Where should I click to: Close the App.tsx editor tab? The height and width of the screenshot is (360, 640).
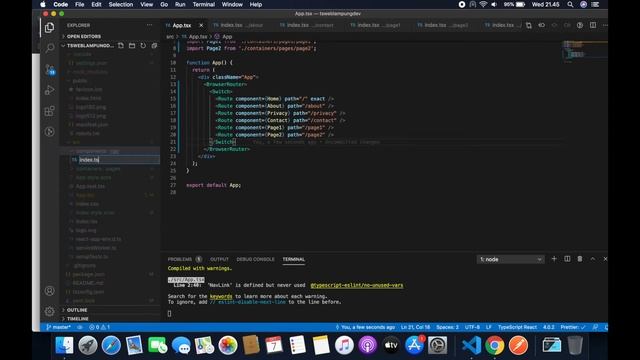[x=201, y=25]
